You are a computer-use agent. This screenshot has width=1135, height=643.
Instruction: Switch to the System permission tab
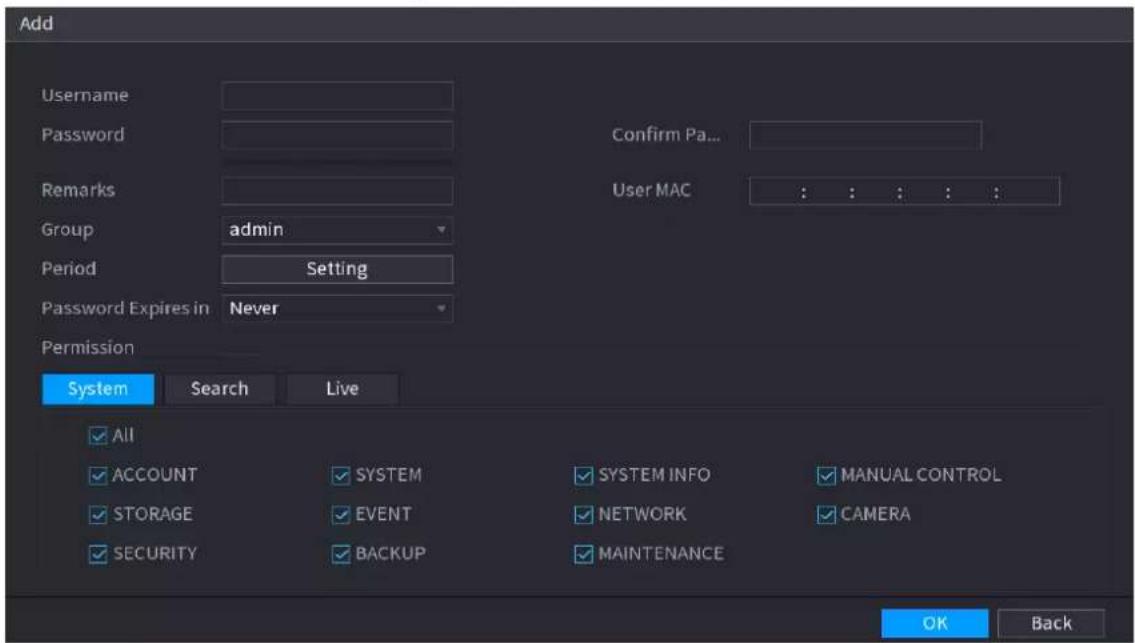click(x=98, y=389)
